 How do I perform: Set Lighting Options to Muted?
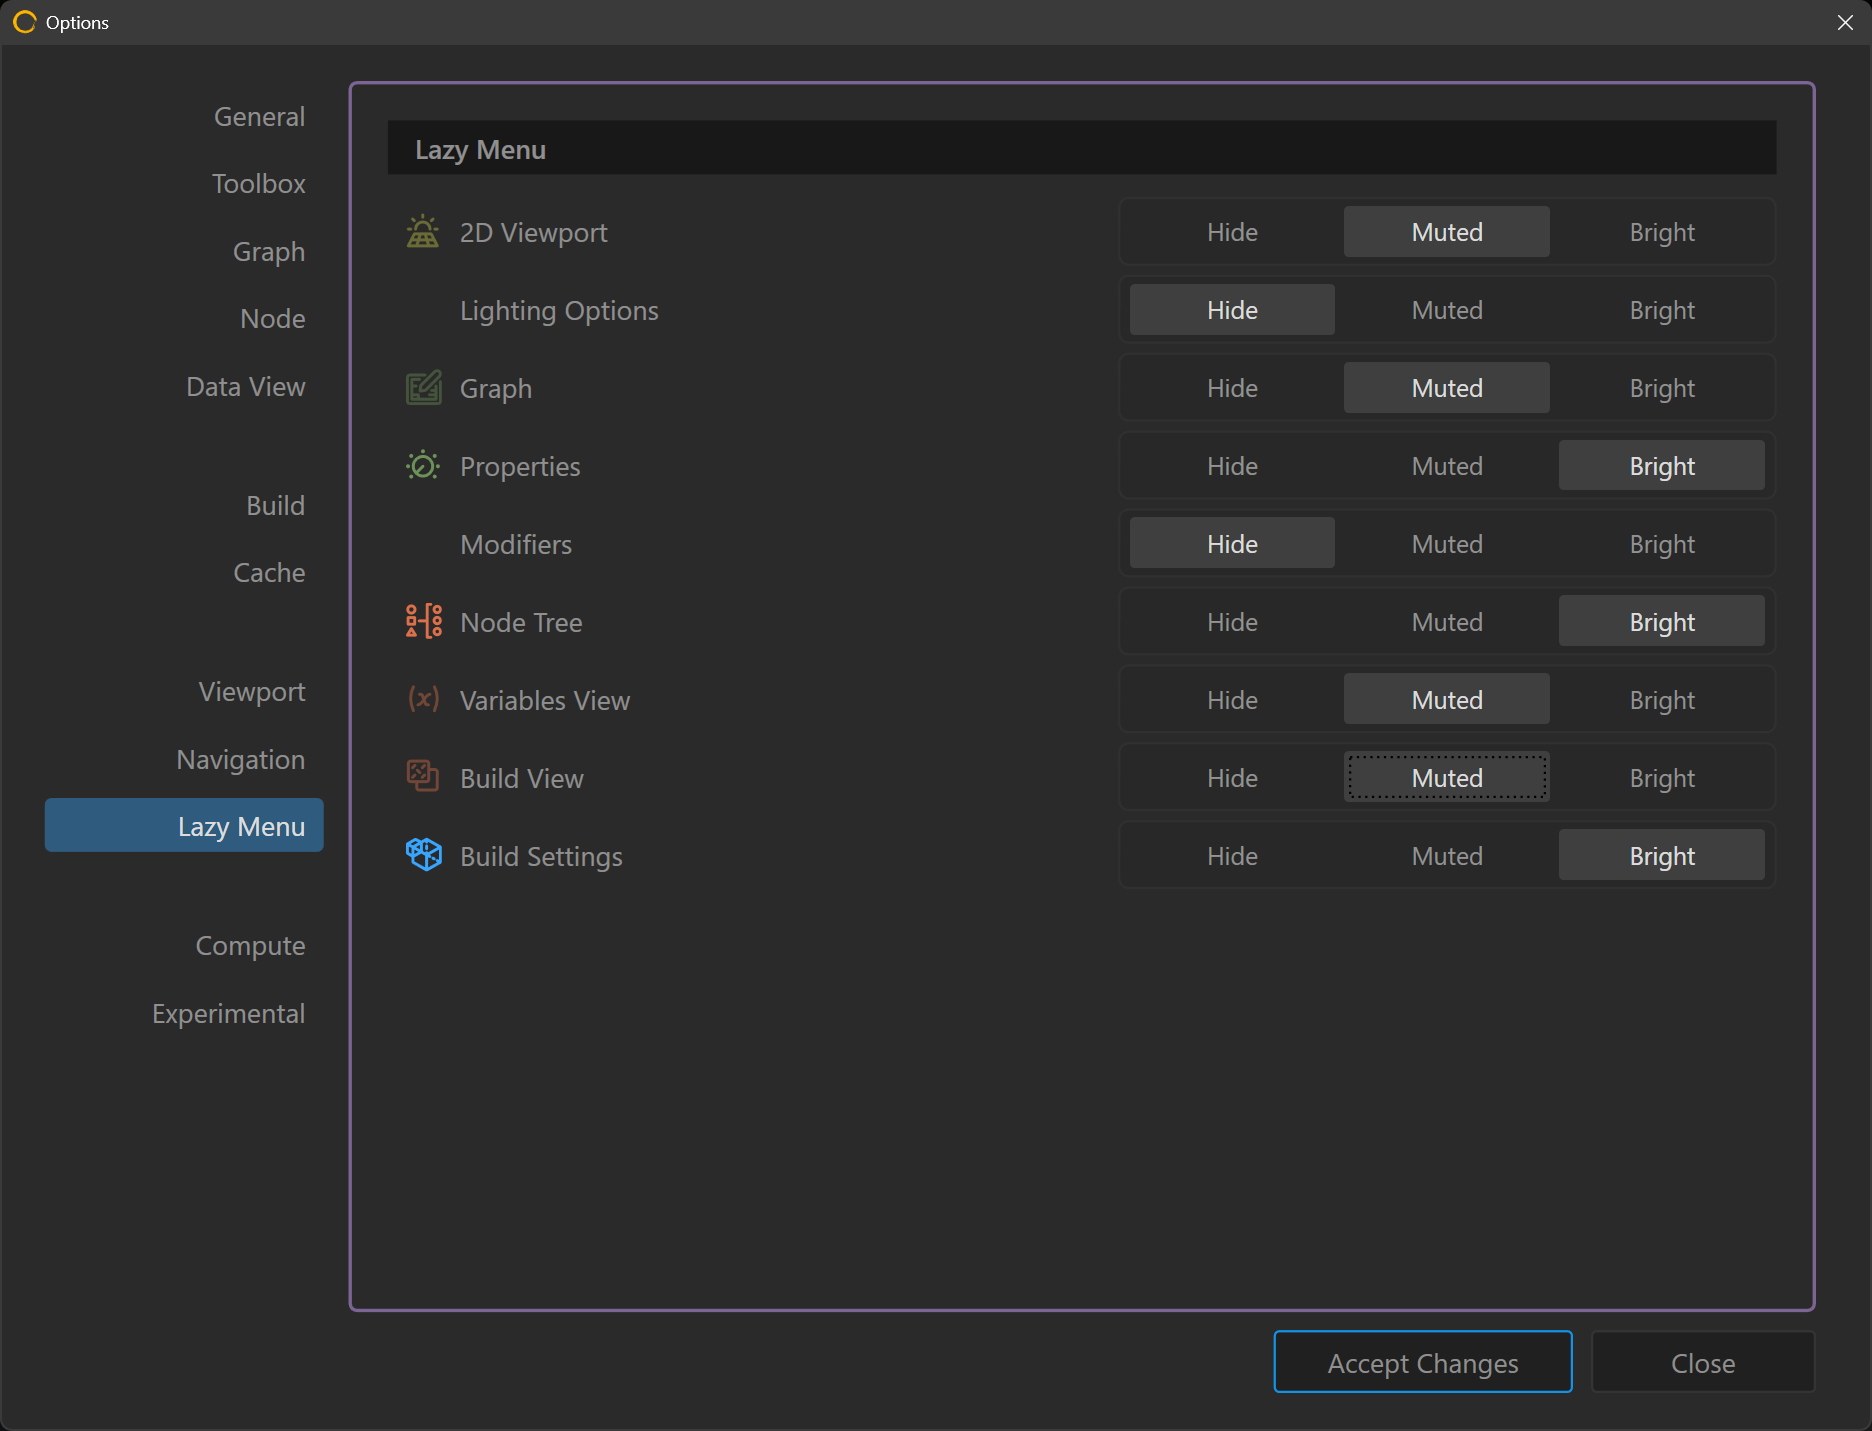(1447, 310)
